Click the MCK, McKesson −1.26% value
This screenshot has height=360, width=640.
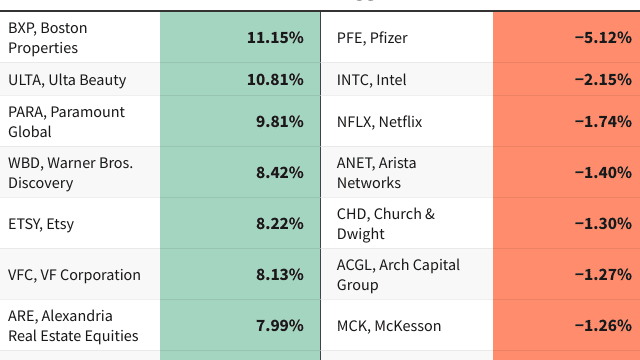coord(603,326)
